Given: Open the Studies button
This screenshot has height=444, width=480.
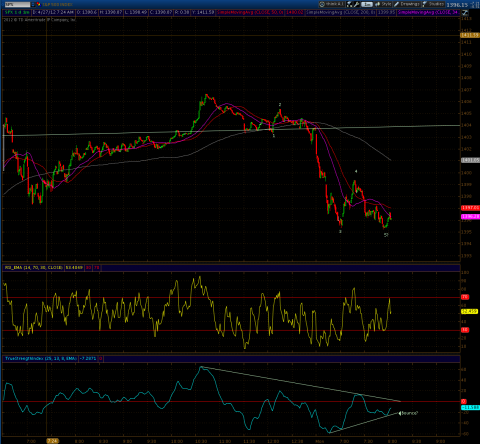Looking at the screenshot, I should coord(433,4).
